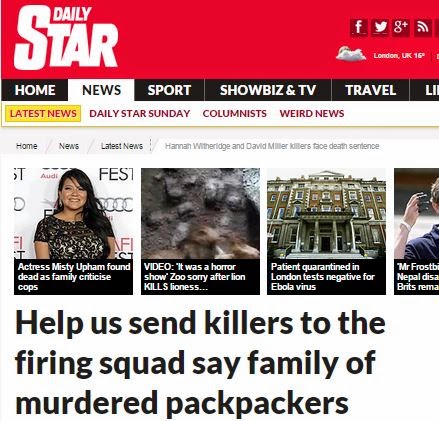The width and height of the screenshot is (439, 421).
Task: Open the Twitter bird icon
Action: click(380, 27)
